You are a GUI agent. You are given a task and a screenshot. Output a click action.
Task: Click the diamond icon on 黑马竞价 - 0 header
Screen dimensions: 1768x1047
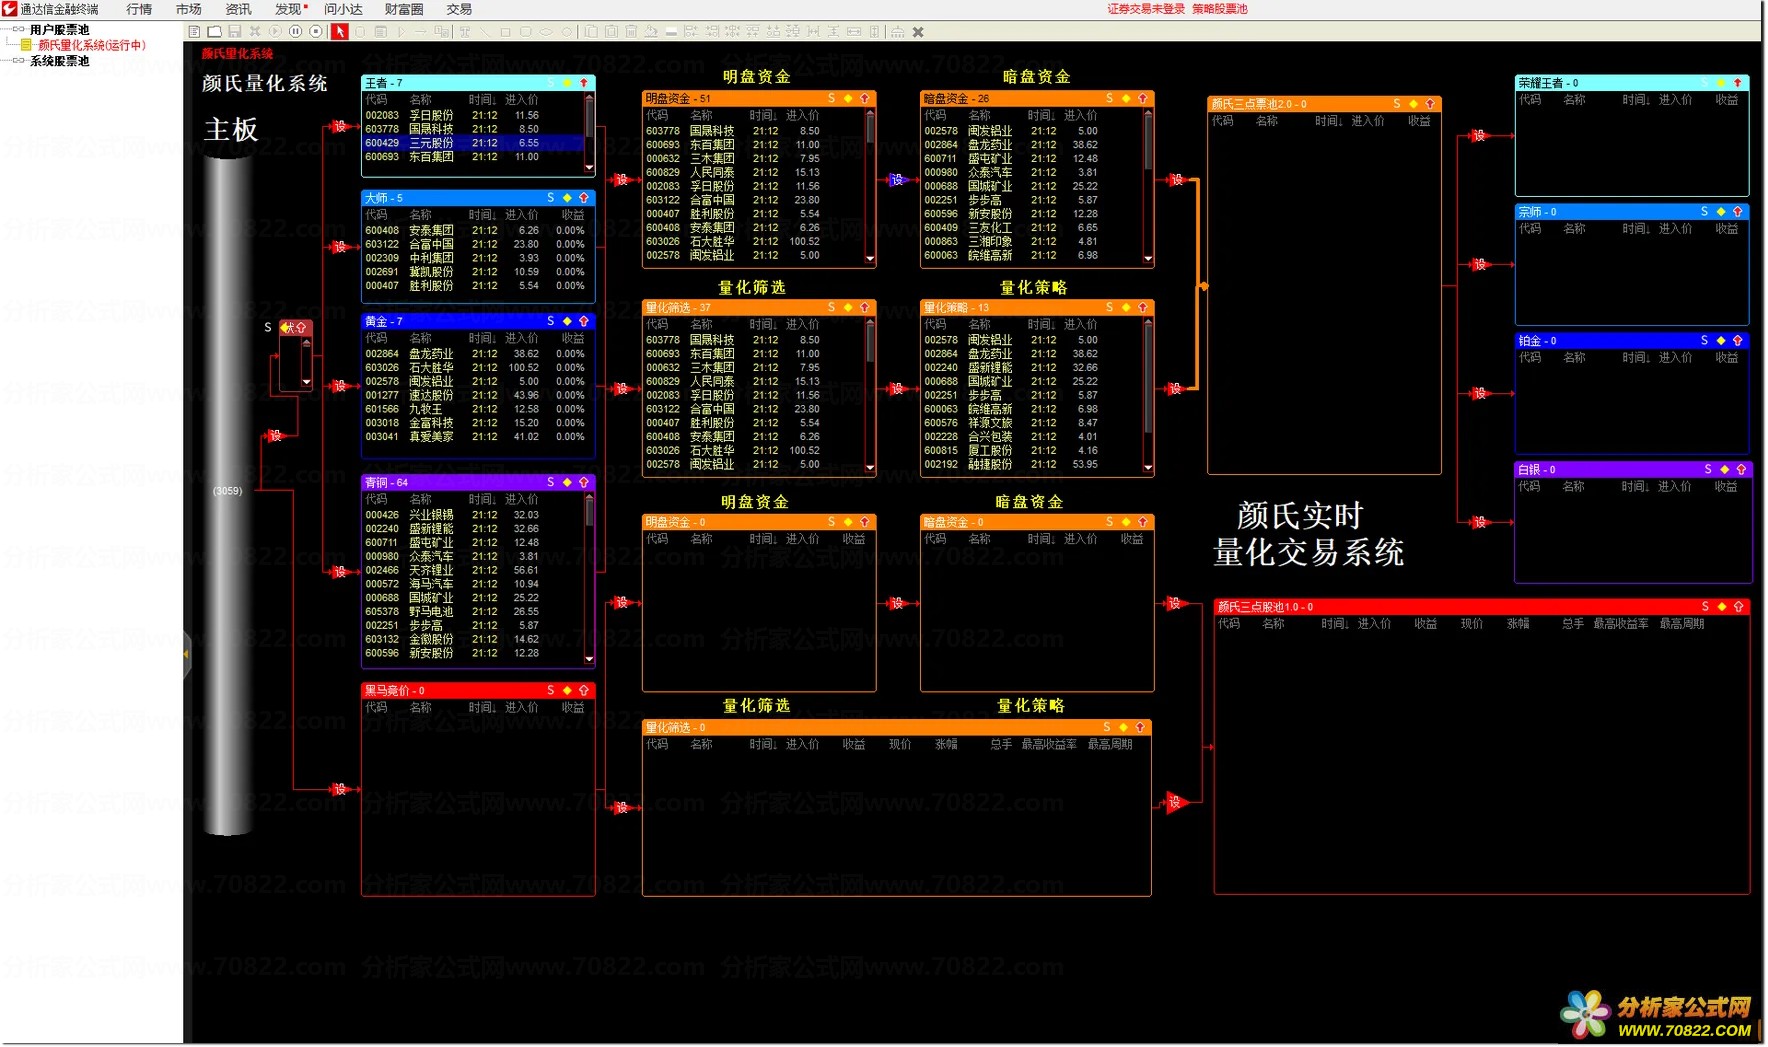(x=567, y=690)
